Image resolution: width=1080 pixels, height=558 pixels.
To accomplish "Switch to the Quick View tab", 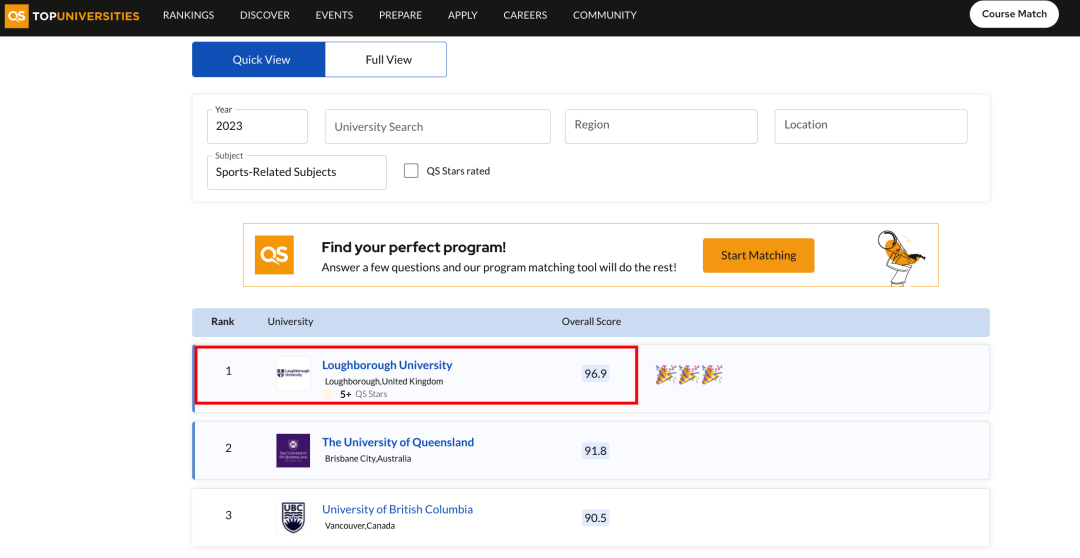I will click(259, 59).
